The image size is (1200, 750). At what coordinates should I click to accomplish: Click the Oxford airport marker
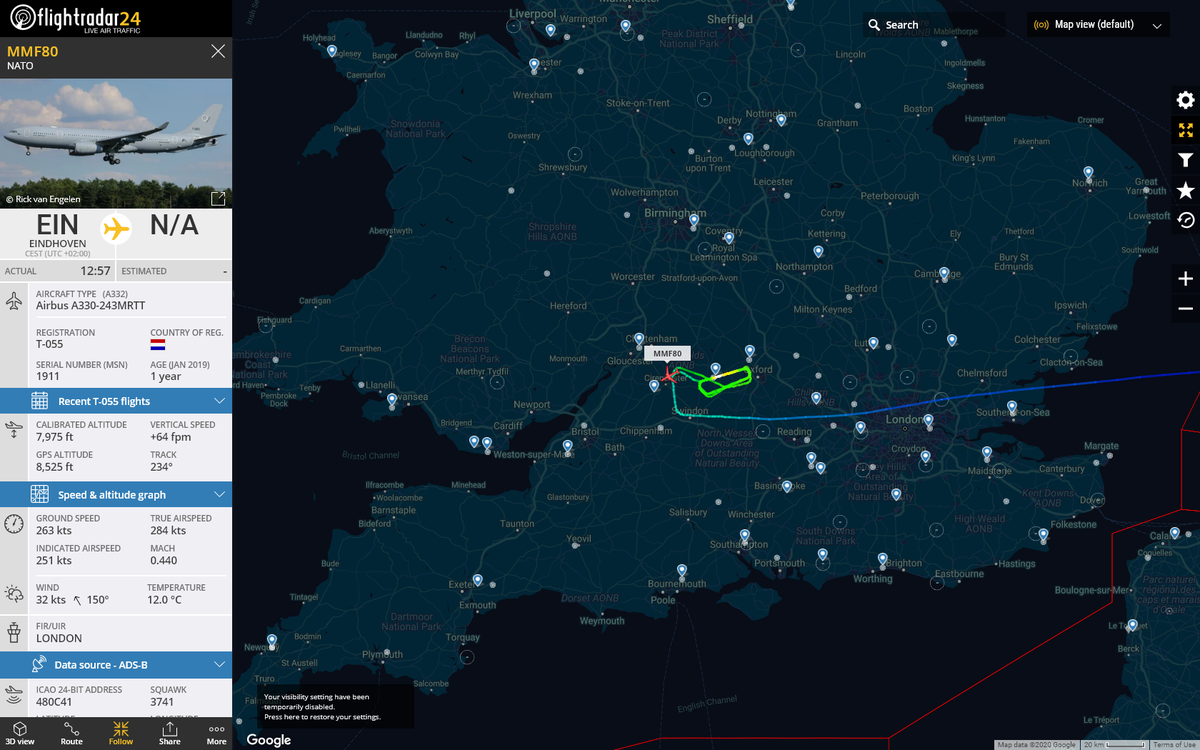point(750,350)
